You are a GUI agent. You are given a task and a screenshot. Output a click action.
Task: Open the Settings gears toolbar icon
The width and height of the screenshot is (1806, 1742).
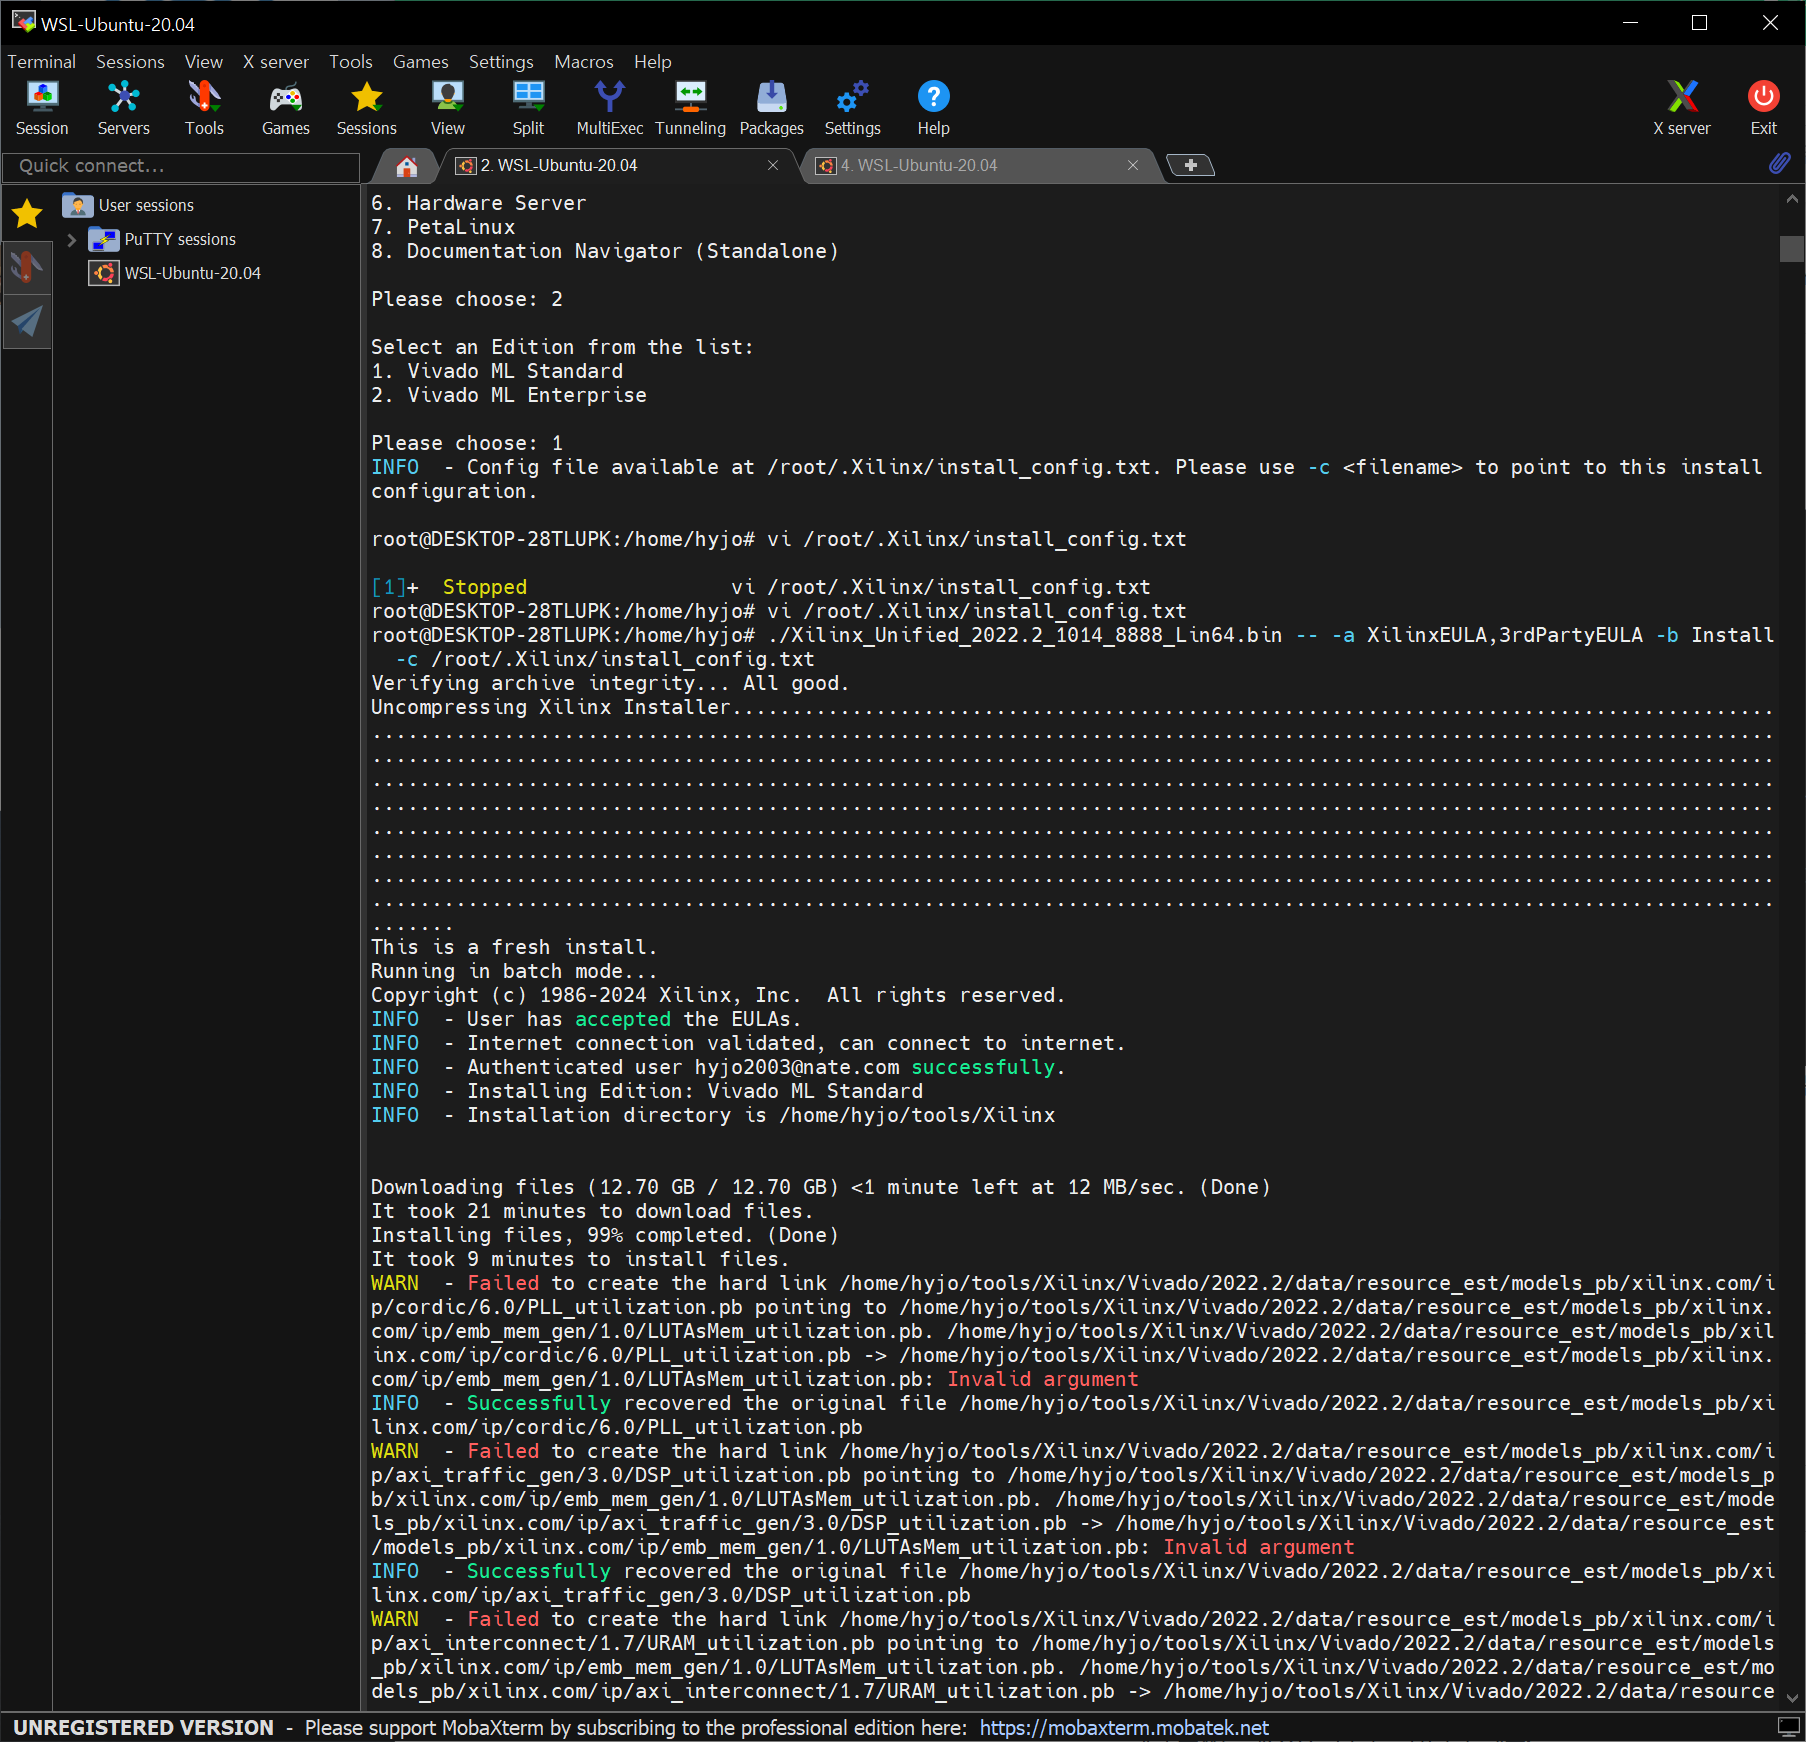(x=852, y=108)
